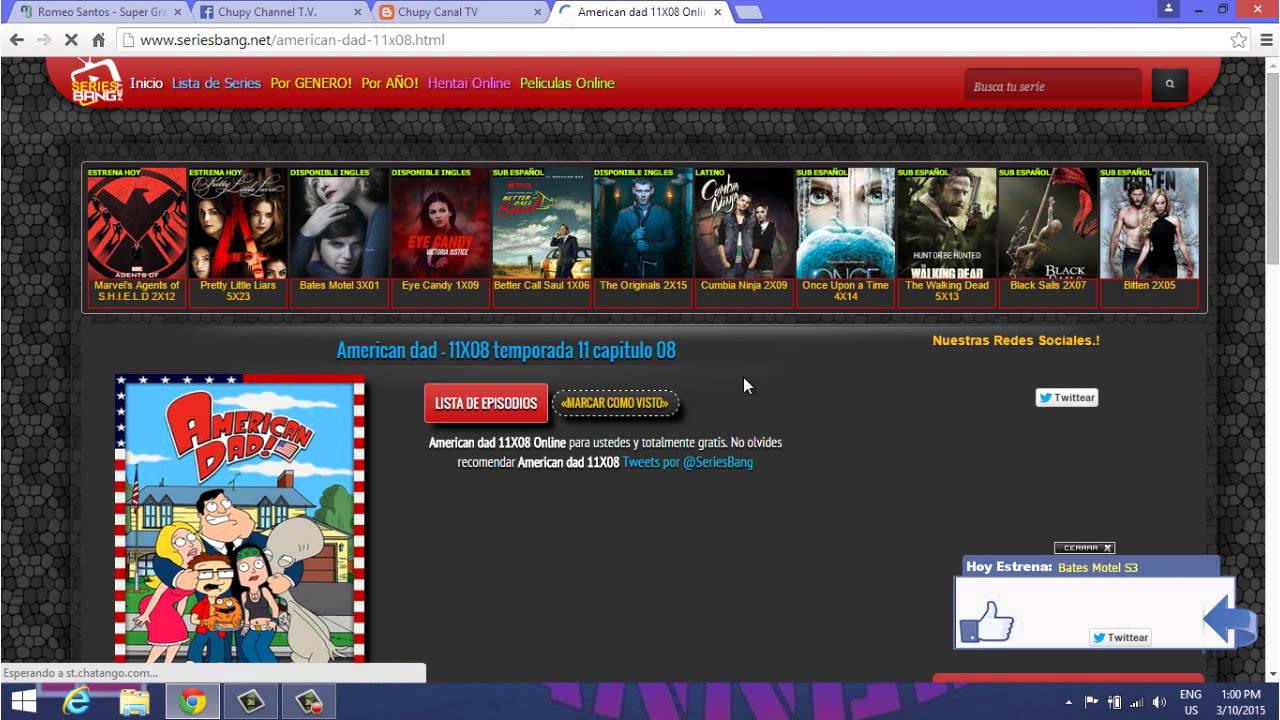
Task: Show hidden tray icons arrow
Action: (x=1069, y=702)
